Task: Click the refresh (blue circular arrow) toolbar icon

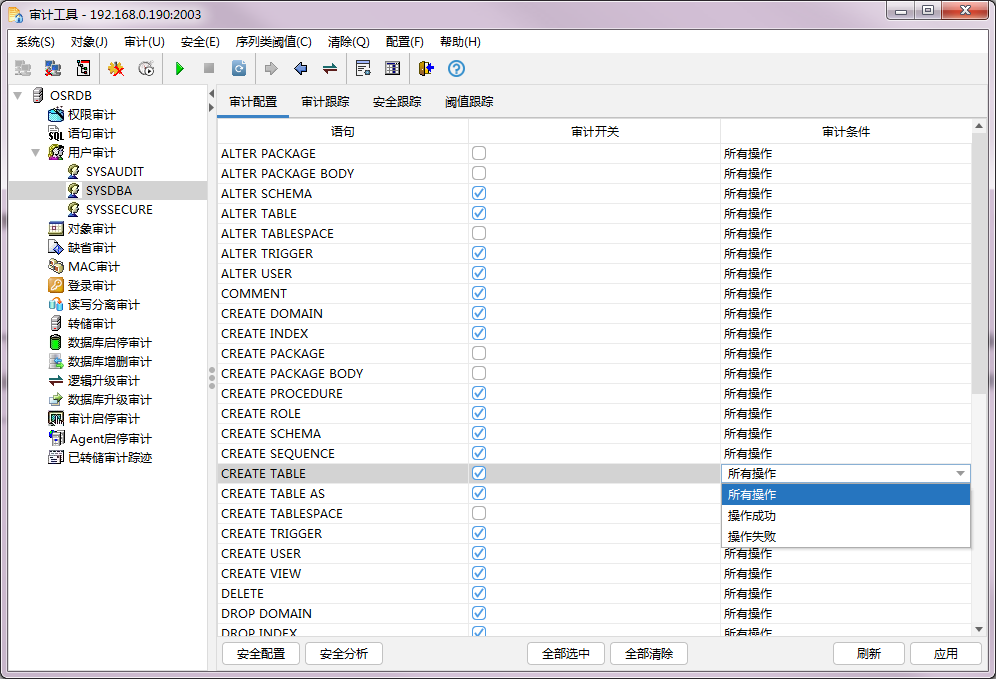Action: pyautogui.click(x=239, y=68)
